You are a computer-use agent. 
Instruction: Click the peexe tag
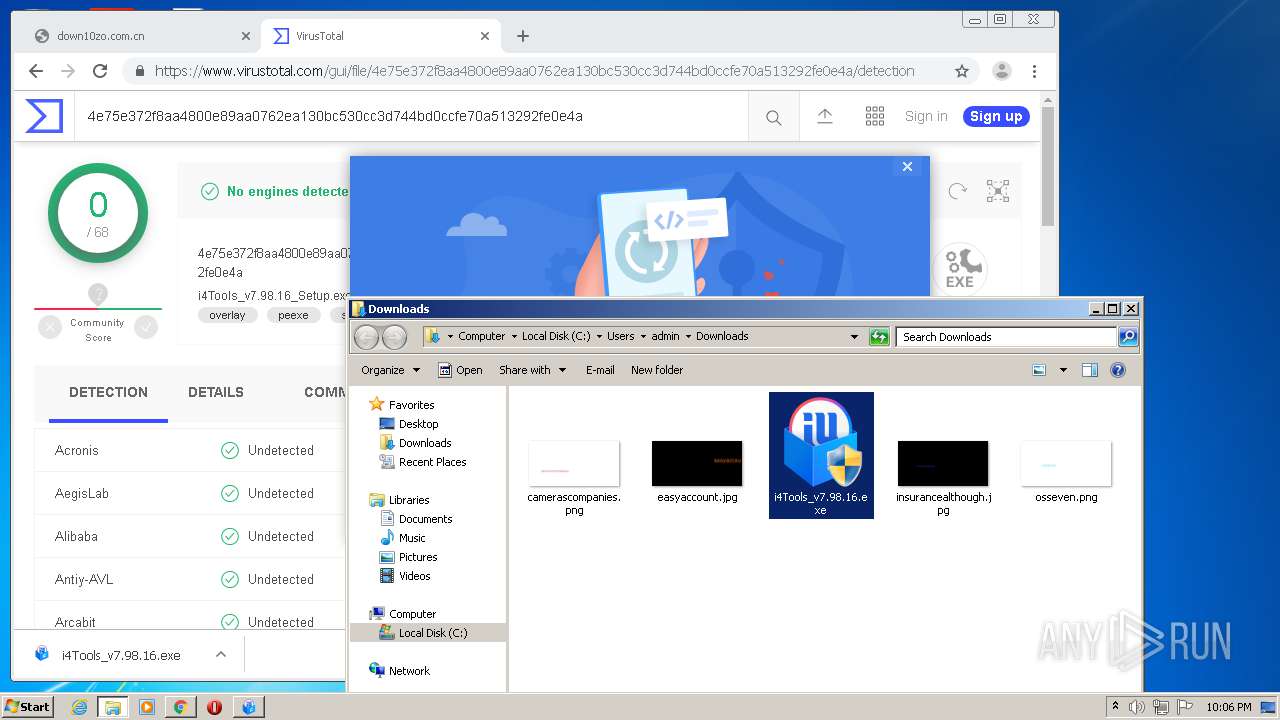pyautogui.click(x=293, y=315)
